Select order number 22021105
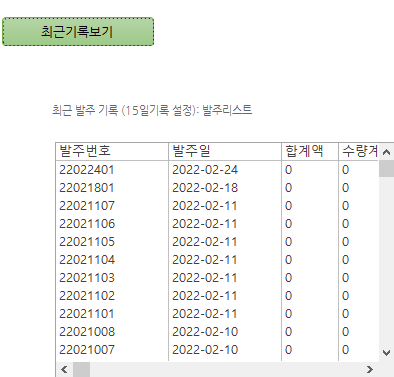Image resolution: width=394 pixels, height=377 pixels. pos(87,242)
